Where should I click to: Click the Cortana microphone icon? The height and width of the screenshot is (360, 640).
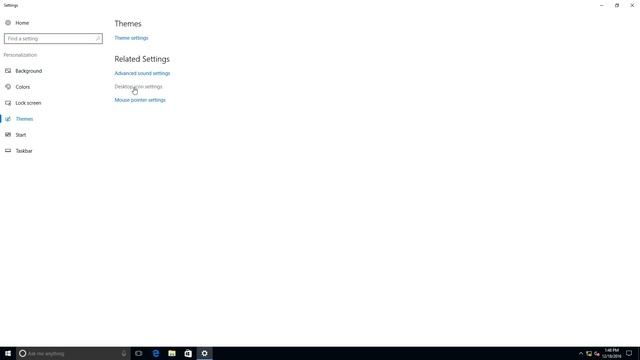(x=124, y=353)
